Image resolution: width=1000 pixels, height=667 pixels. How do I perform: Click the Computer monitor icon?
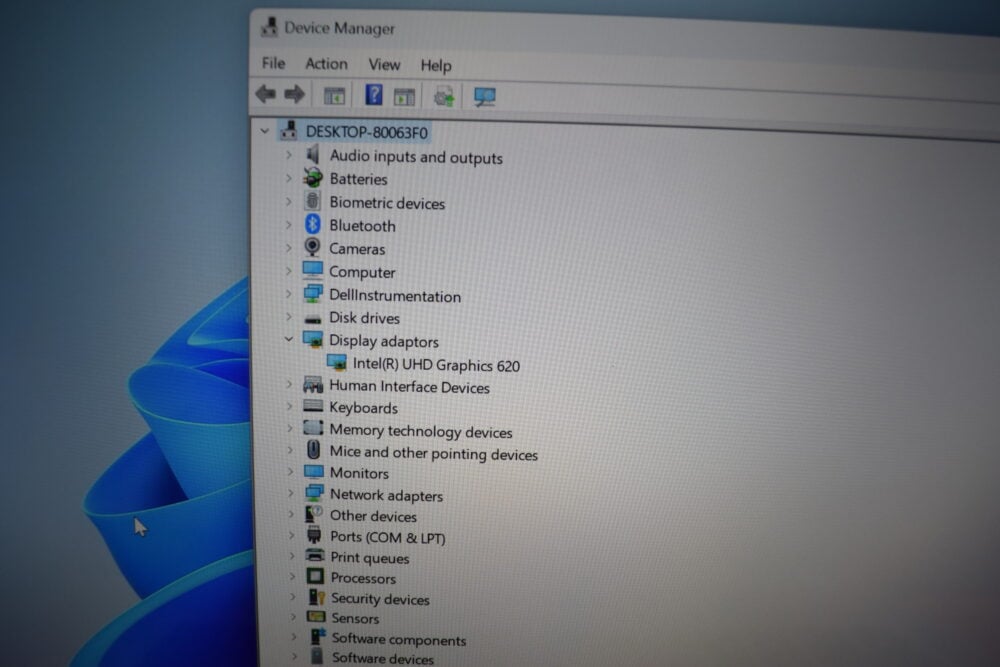coord(312,270)
